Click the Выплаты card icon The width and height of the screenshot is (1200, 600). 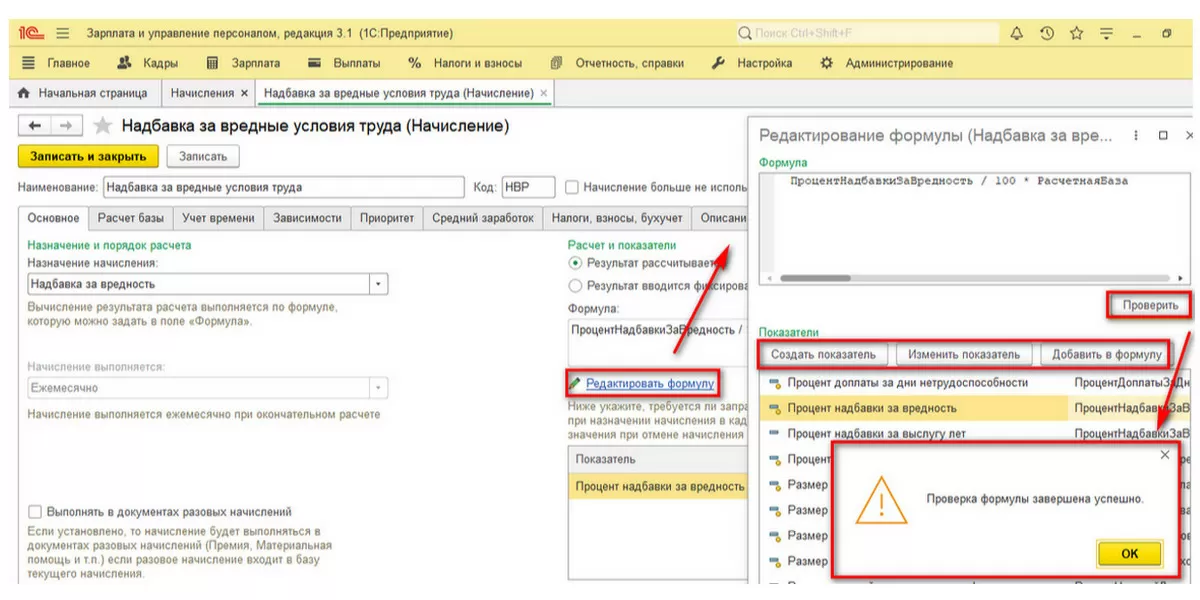click(x=315, y=63)
